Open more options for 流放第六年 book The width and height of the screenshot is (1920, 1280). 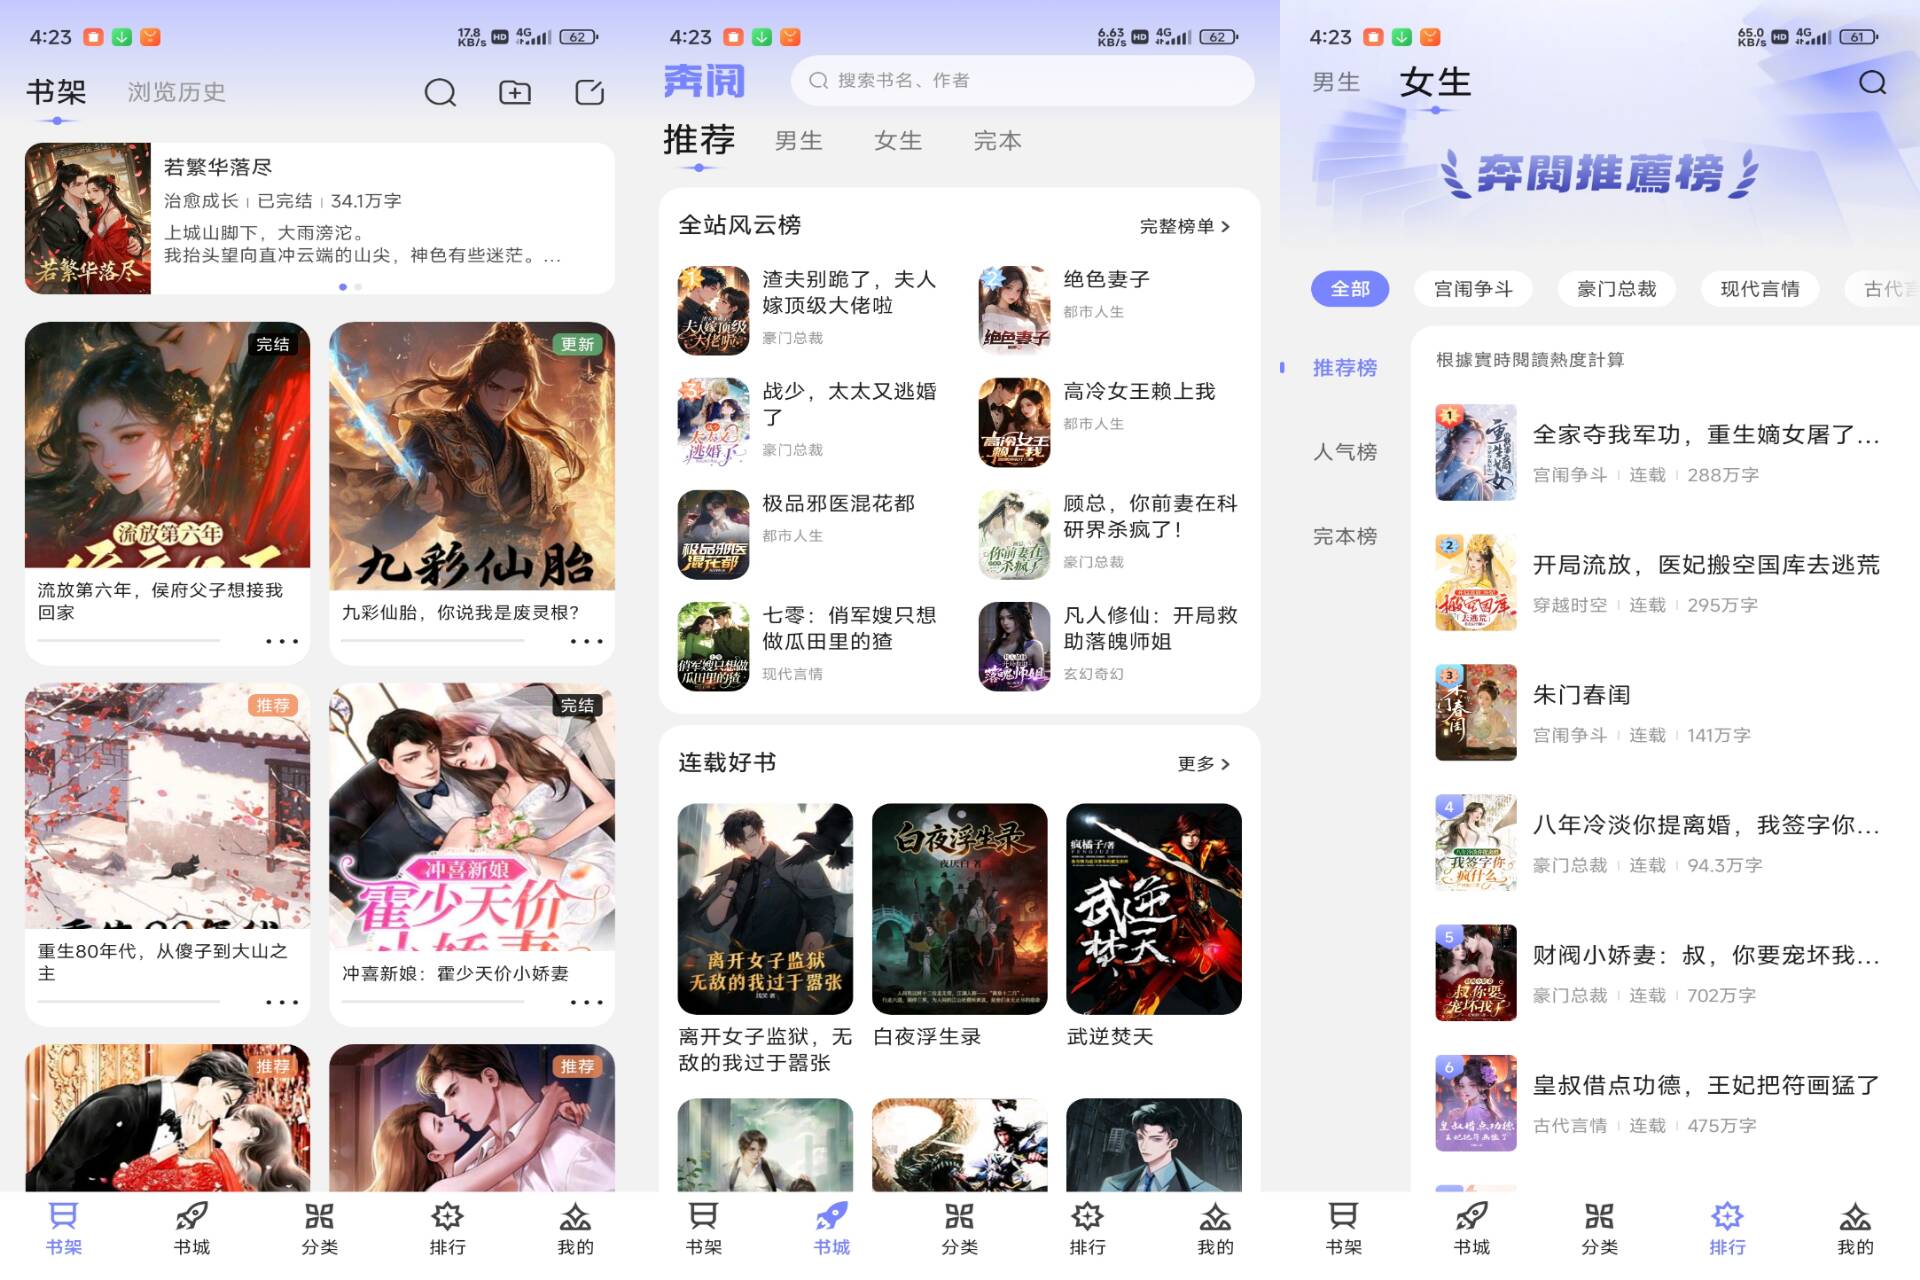pyautogui.click(x=282, y=641)
